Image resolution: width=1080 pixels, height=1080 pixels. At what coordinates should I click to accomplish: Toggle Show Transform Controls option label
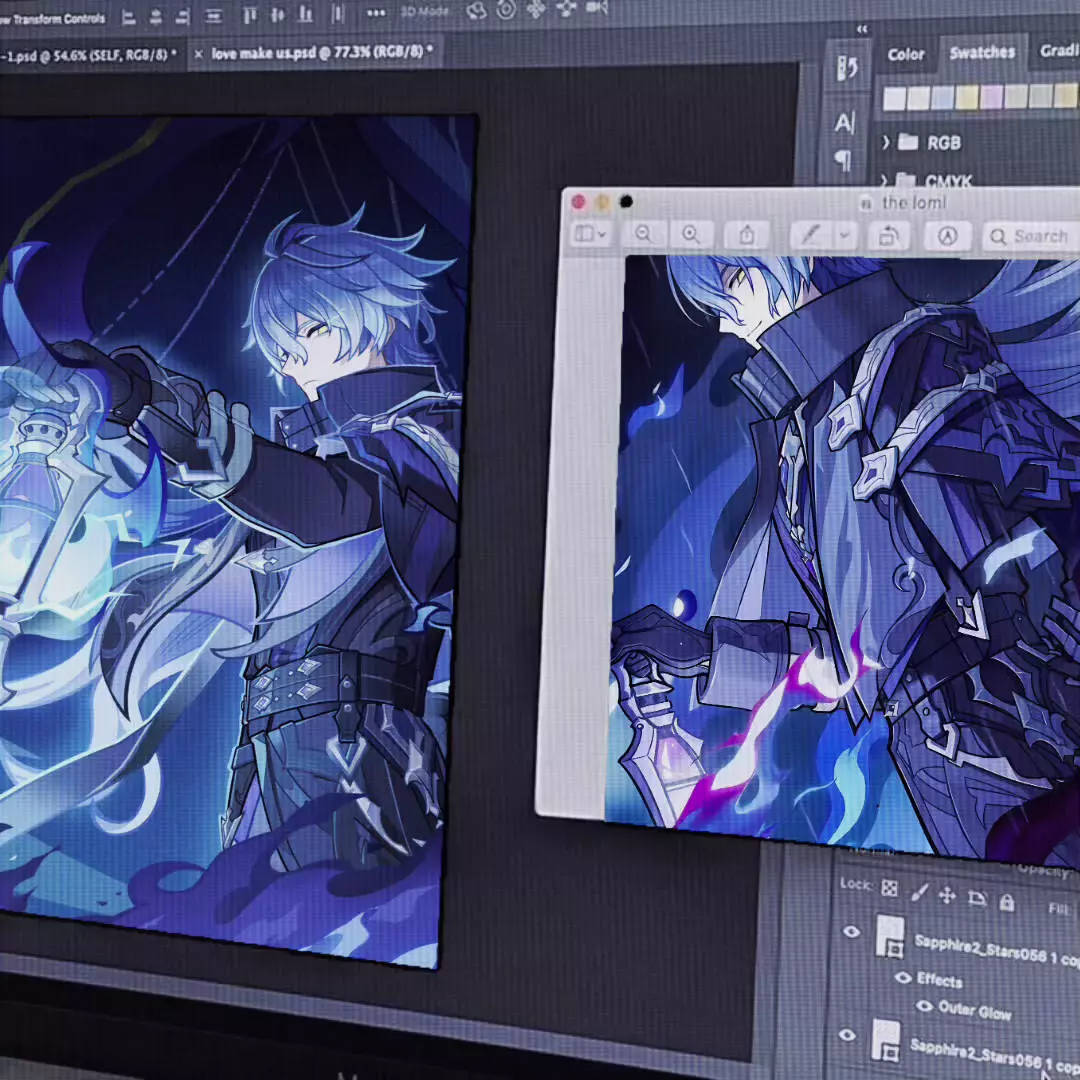(x=53, y=19)
